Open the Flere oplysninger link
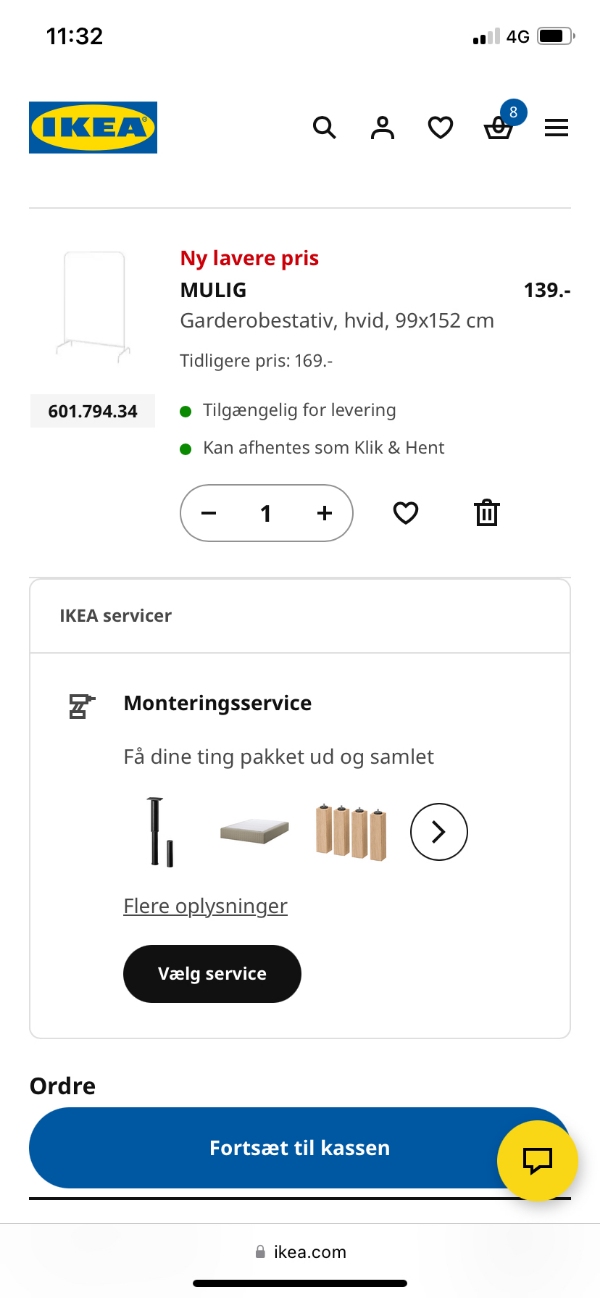The image size is (600, 1298). click(204, 905)
